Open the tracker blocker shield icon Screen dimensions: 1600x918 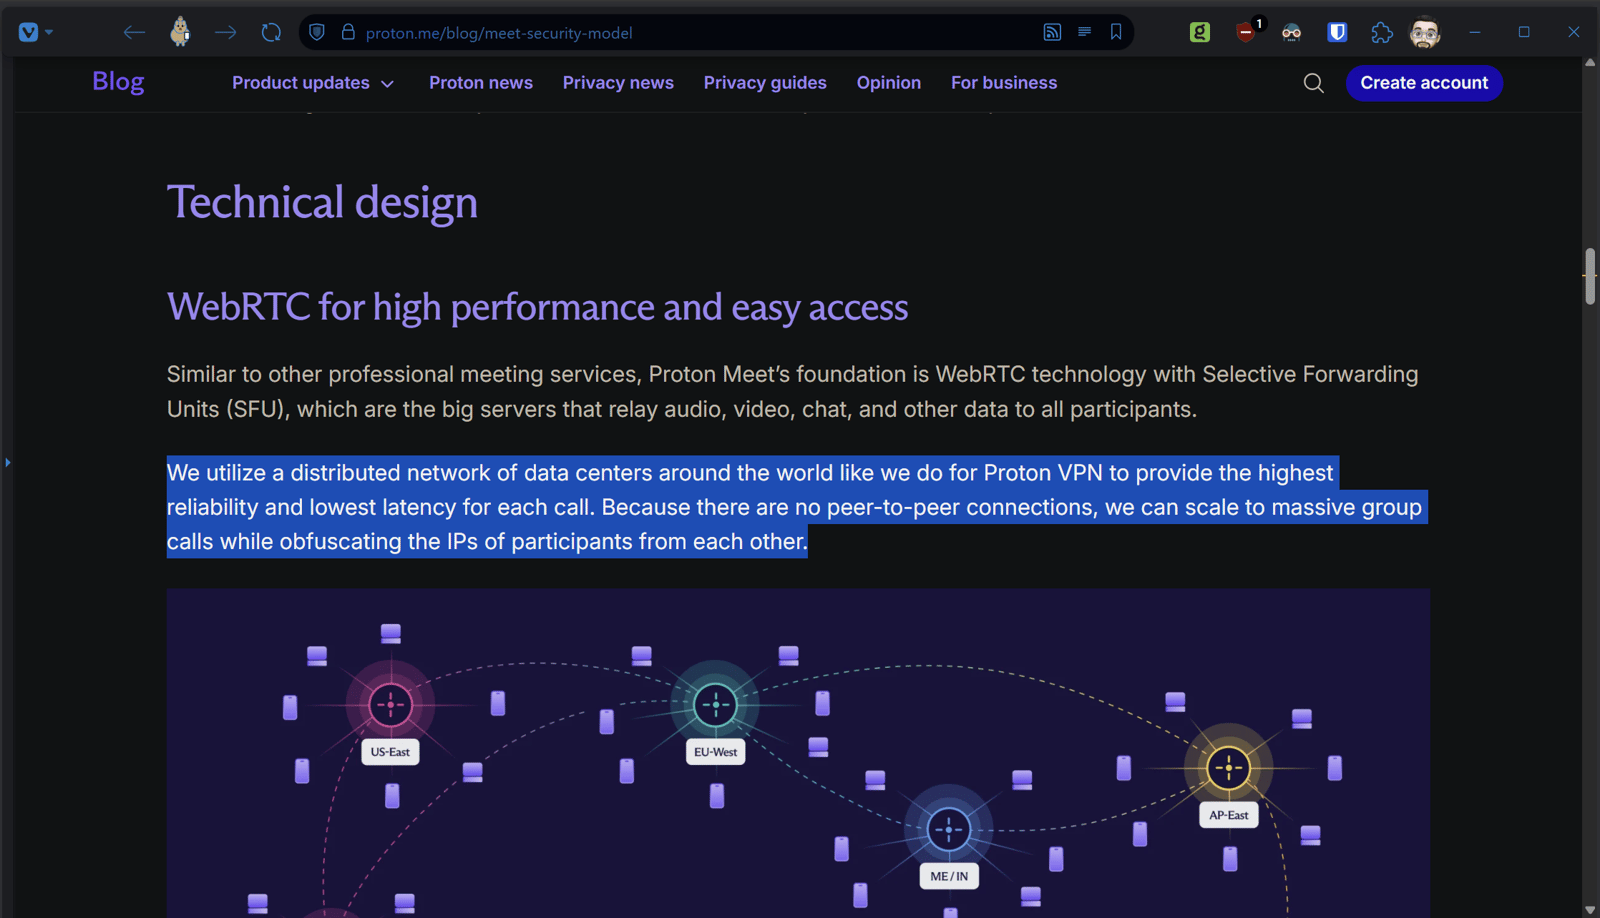317,32
